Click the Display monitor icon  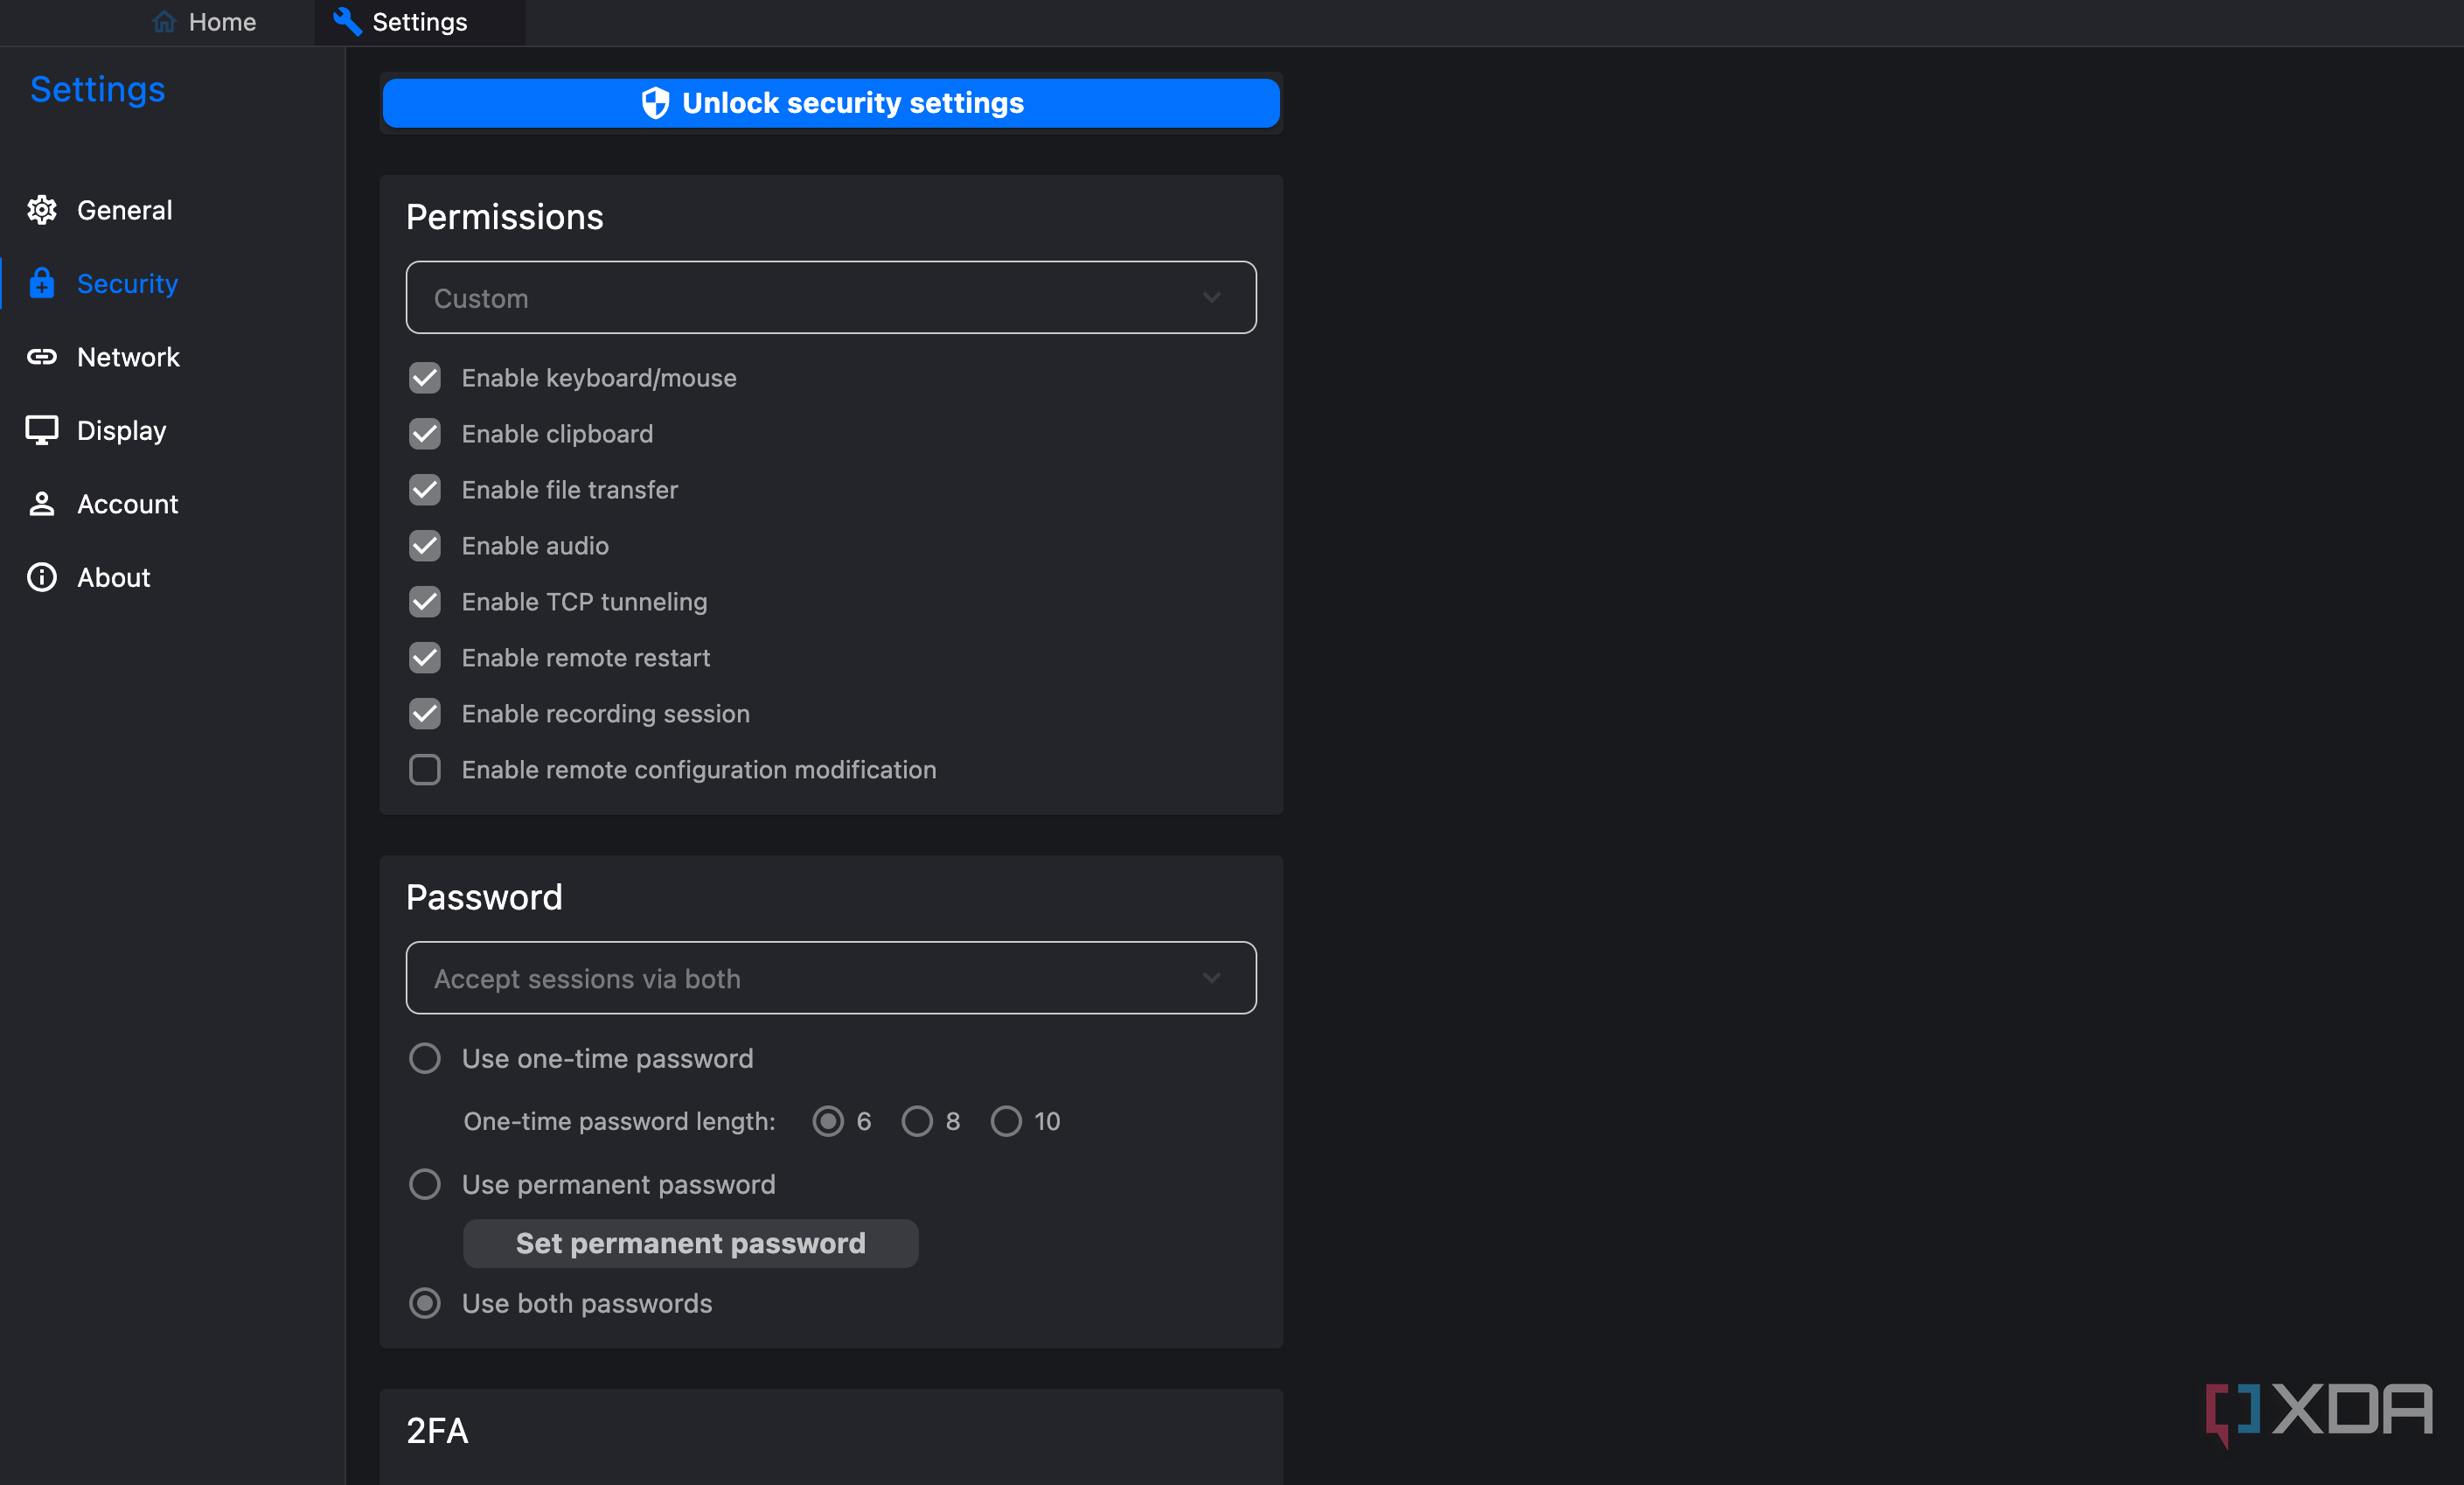click(42, 430)
